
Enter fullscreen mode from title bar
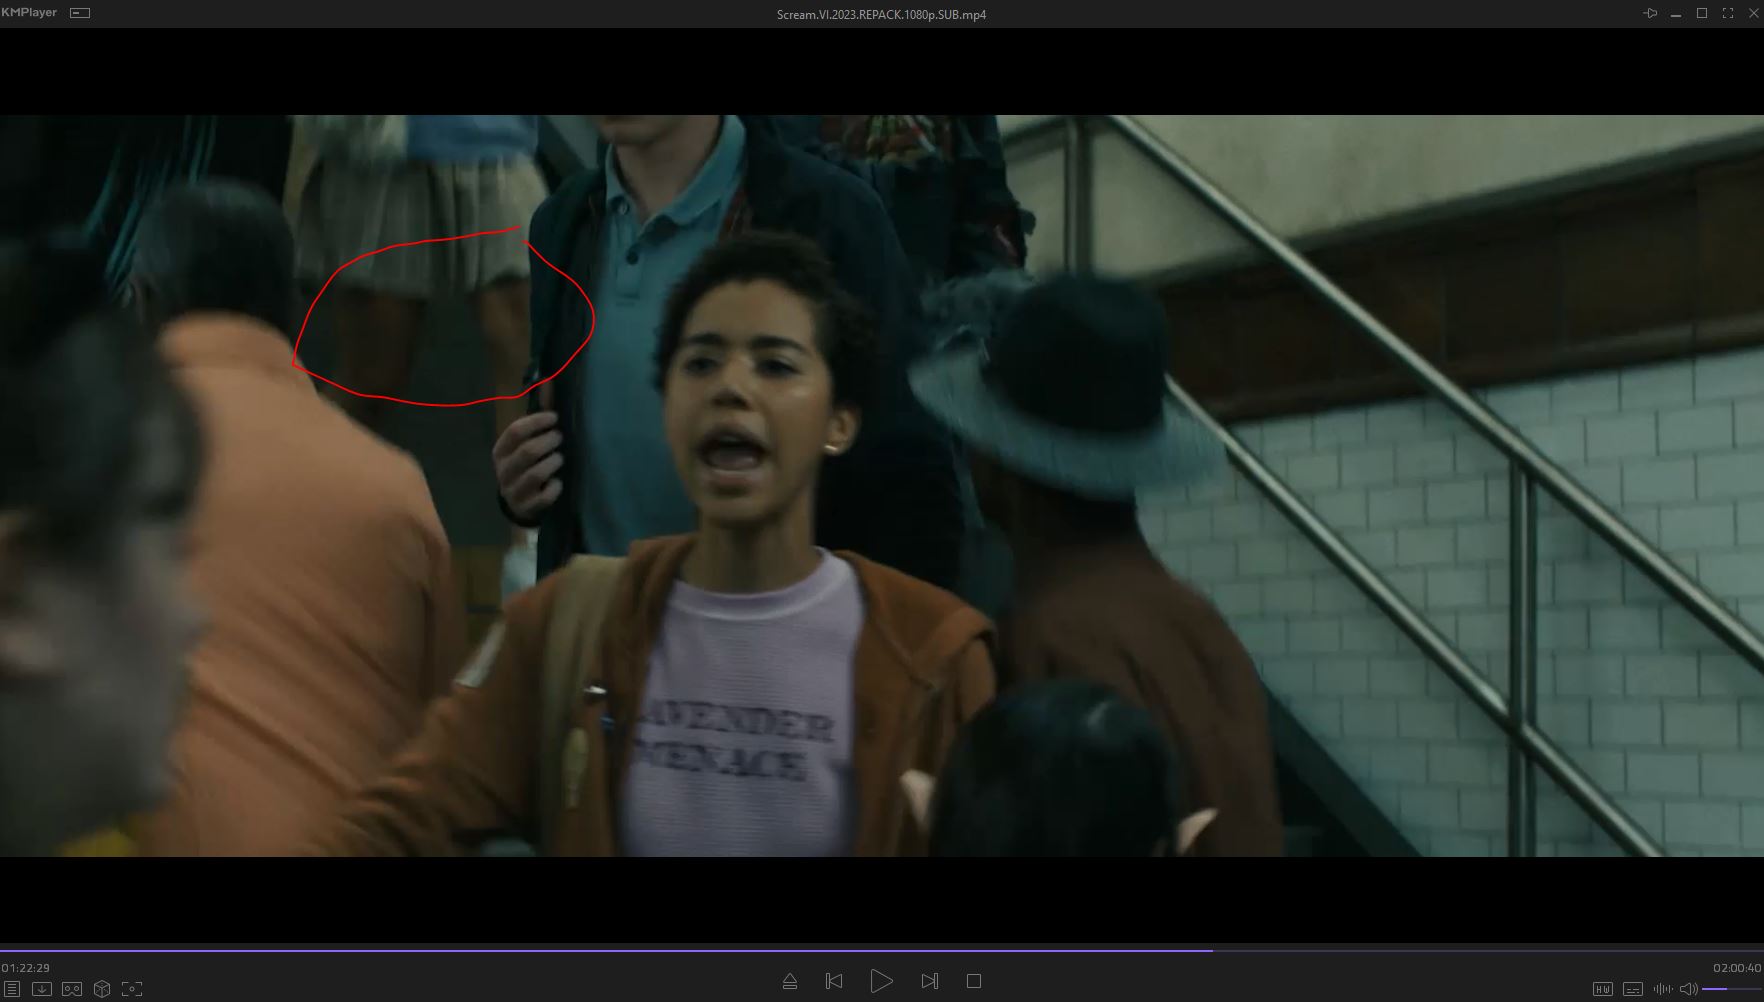tap(1727, 13)
